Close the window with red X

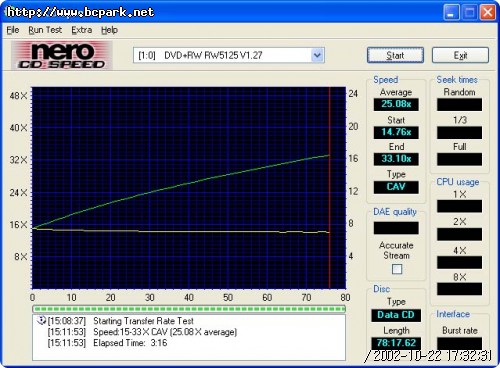487,12
